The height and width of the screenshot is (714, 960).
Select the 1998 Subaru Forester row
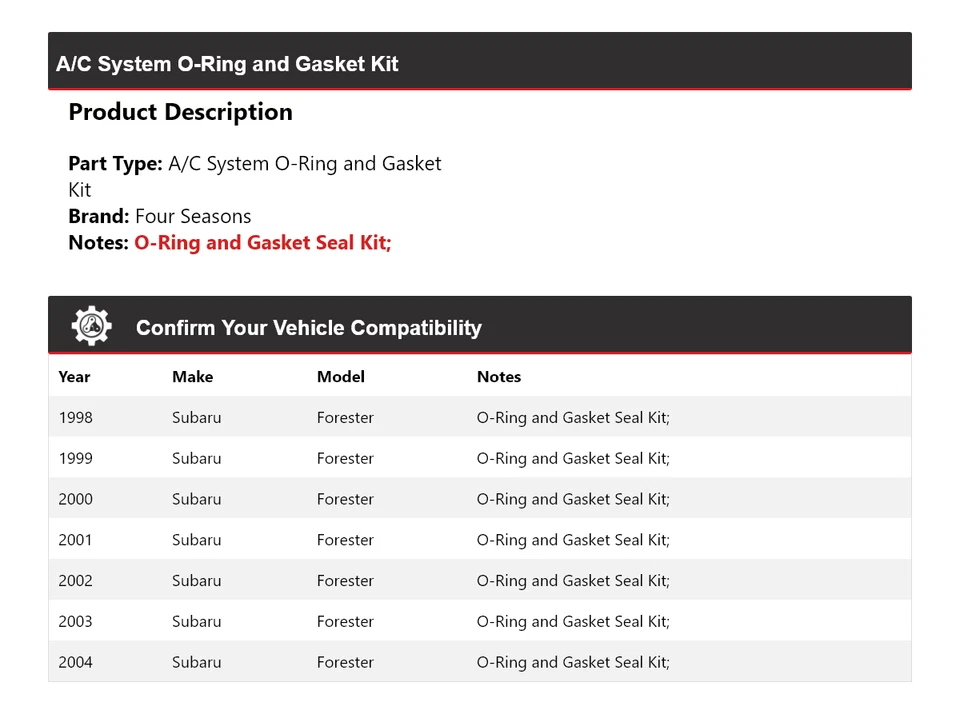click(479, 418)
